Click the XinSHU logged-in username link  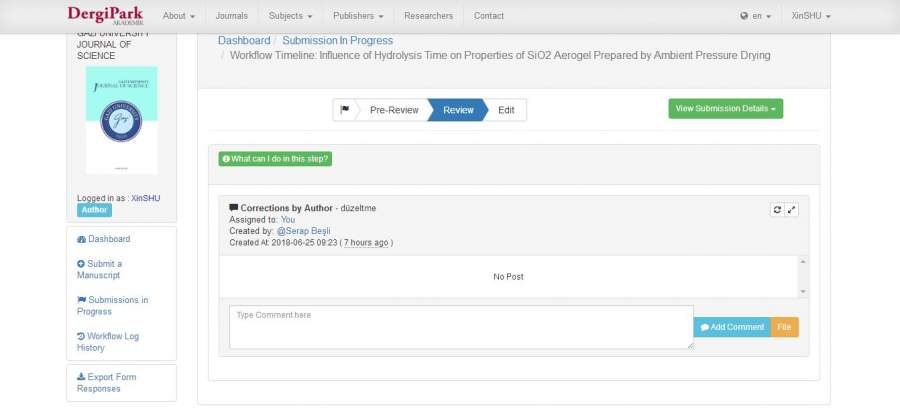click(x=146, y=198)
